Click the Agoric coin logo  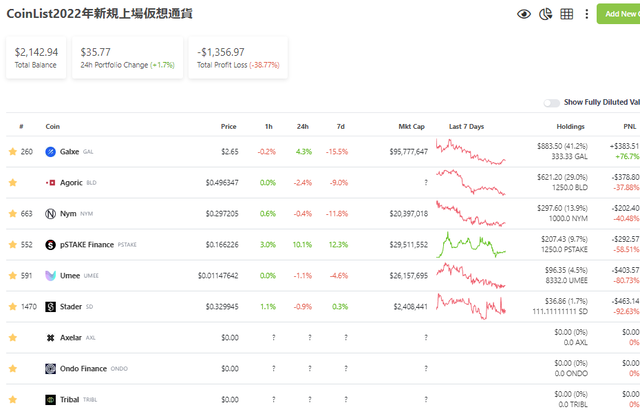[50, 183]
